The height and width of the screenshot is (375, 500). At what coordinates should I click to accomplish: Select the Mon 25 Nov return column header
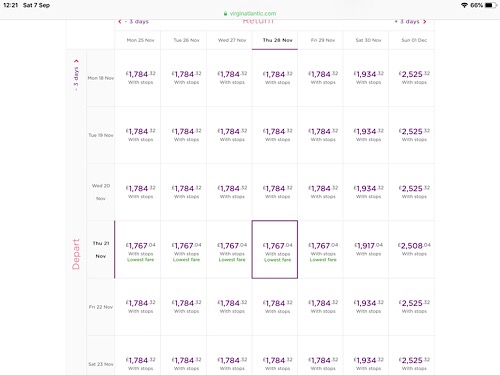click(138, 40)
